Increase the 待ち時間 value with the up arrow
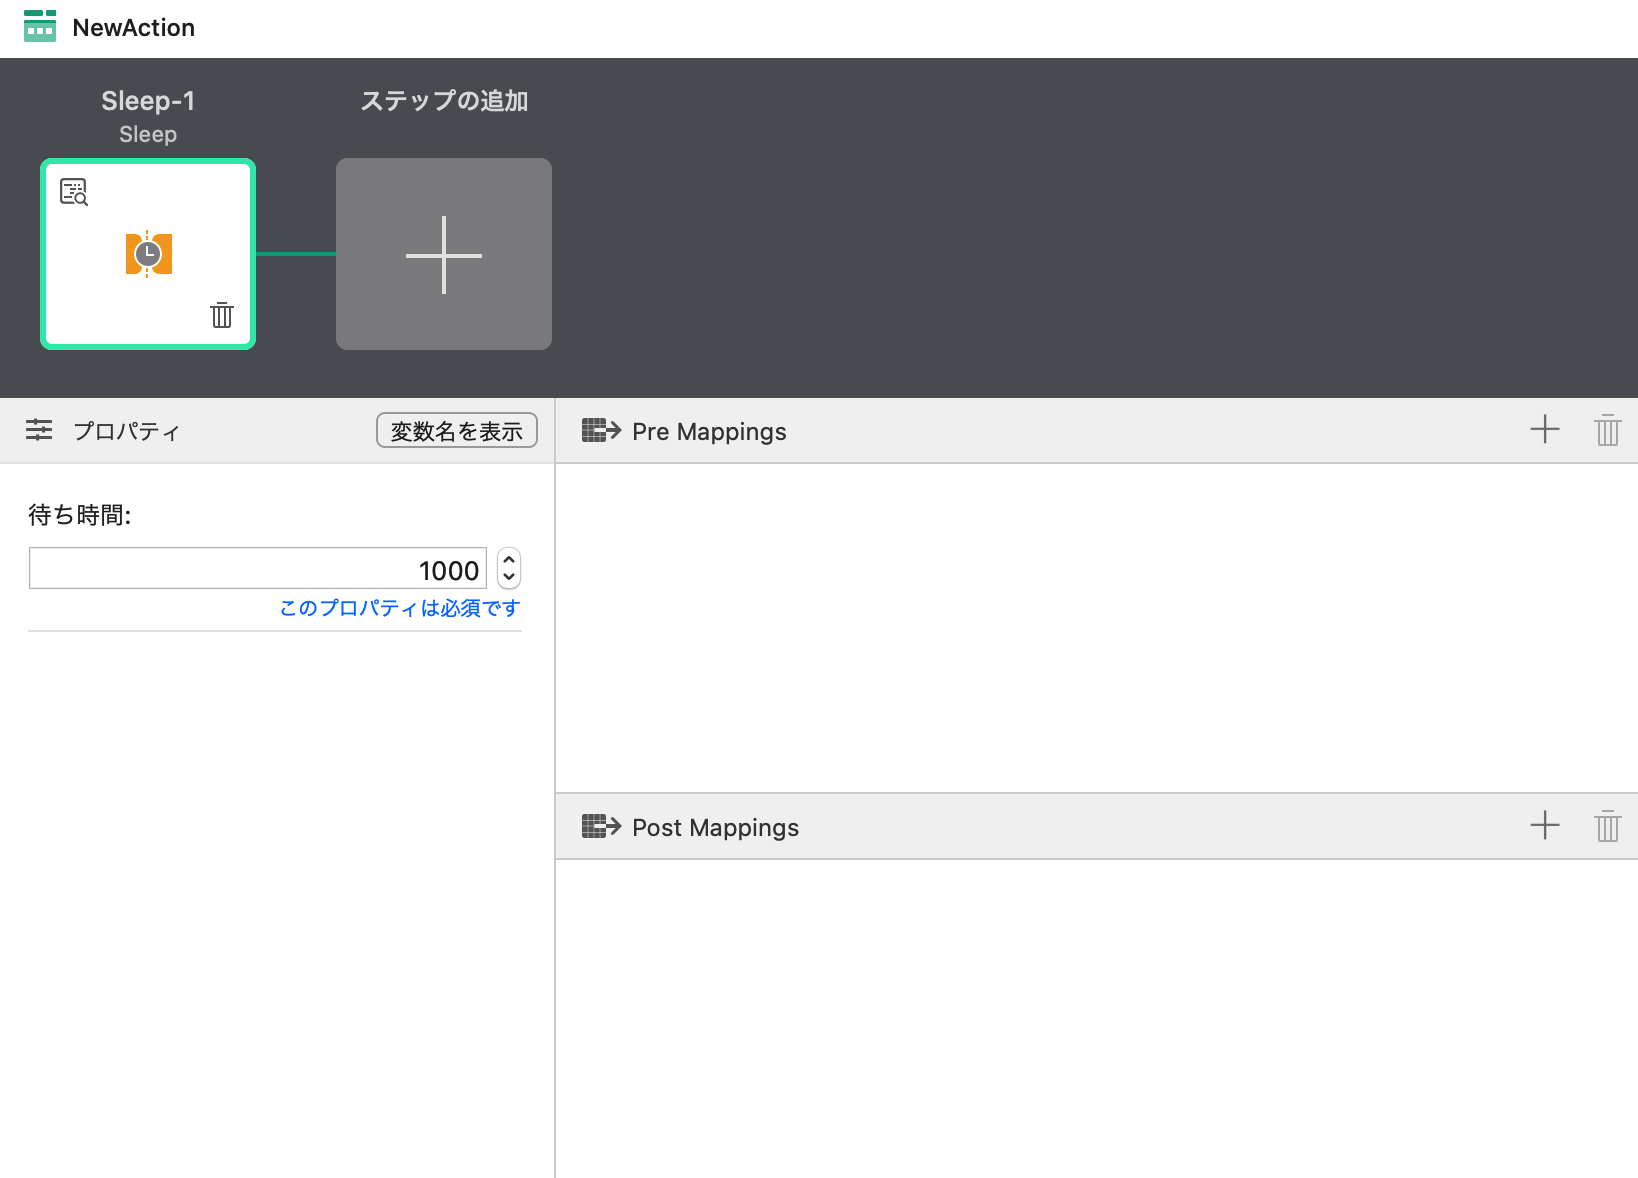Viewport: 1638px width, 1178px height. (x=509, y=560)
